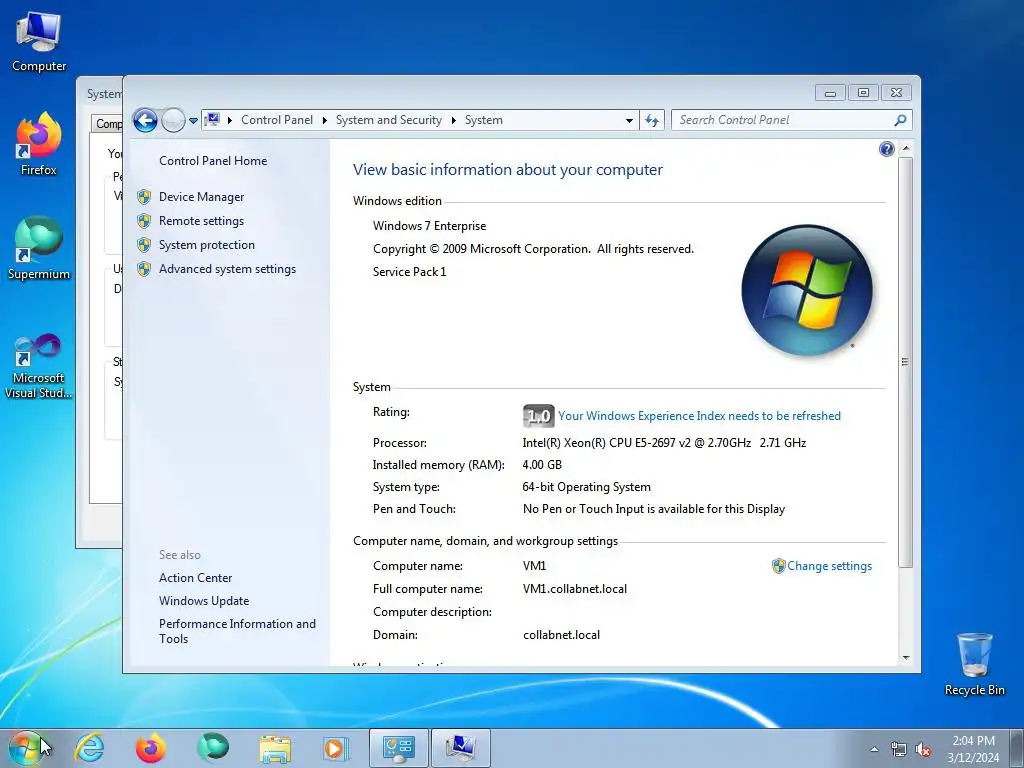Open the Windows Update link
1024x768 pixels.
tap(204, 601)
